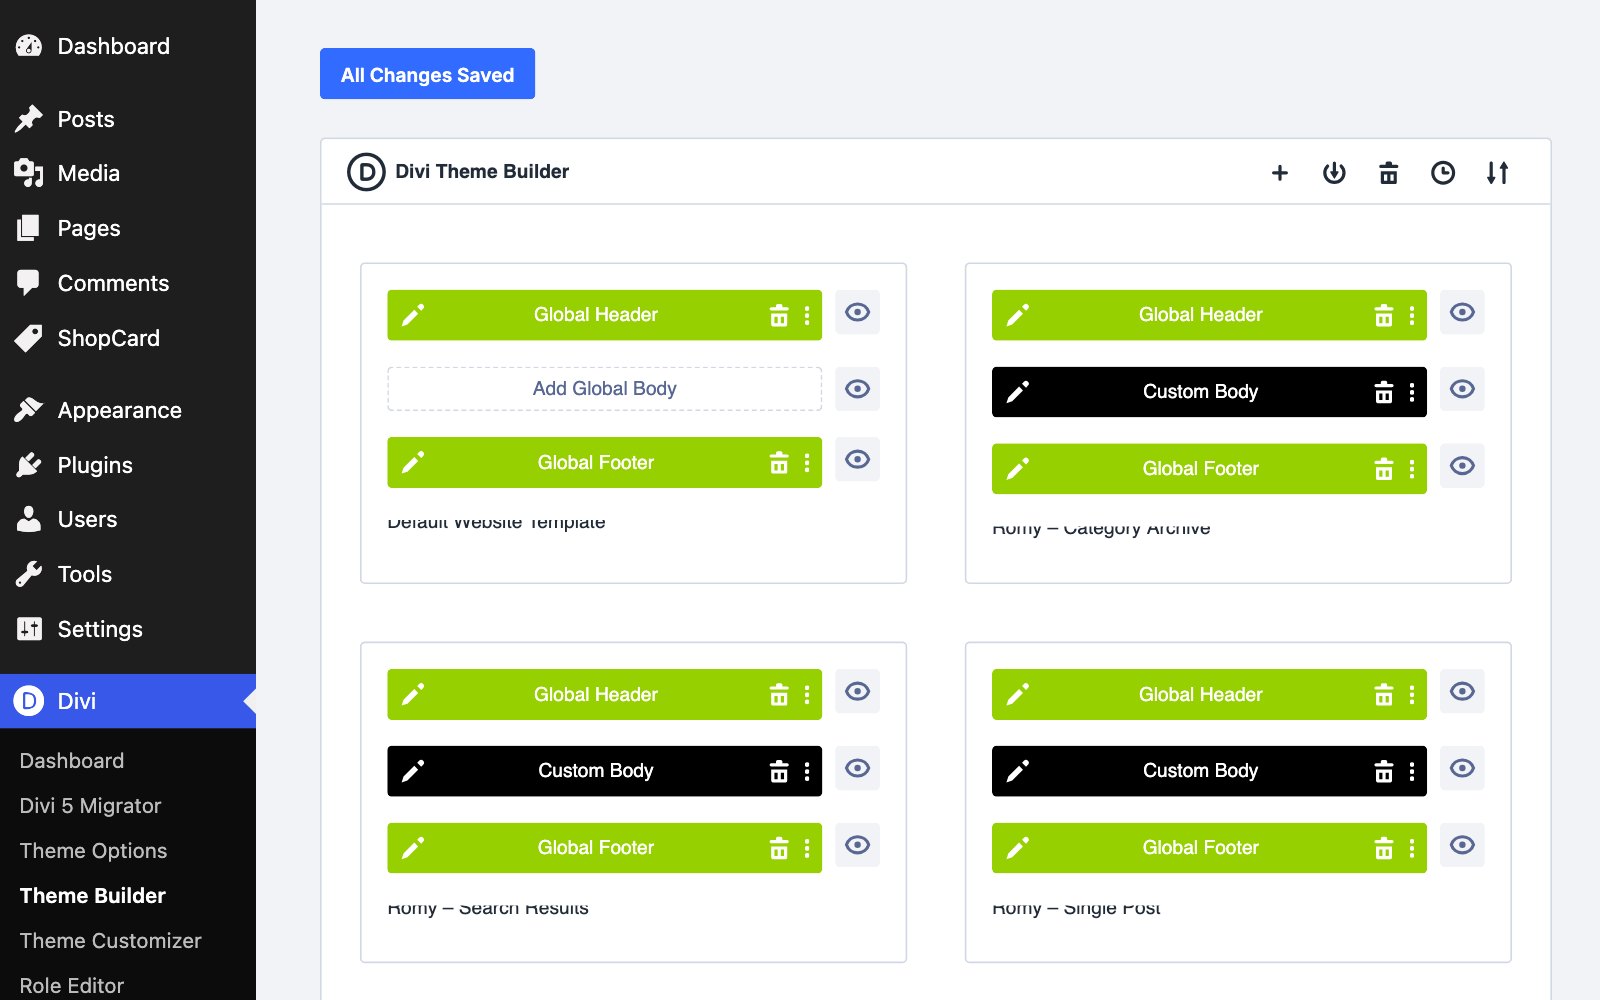Open Appearance in the sidebar
Viewport: 1600px width, 1000px height.
pyautogui.click(x=128, y=410)
